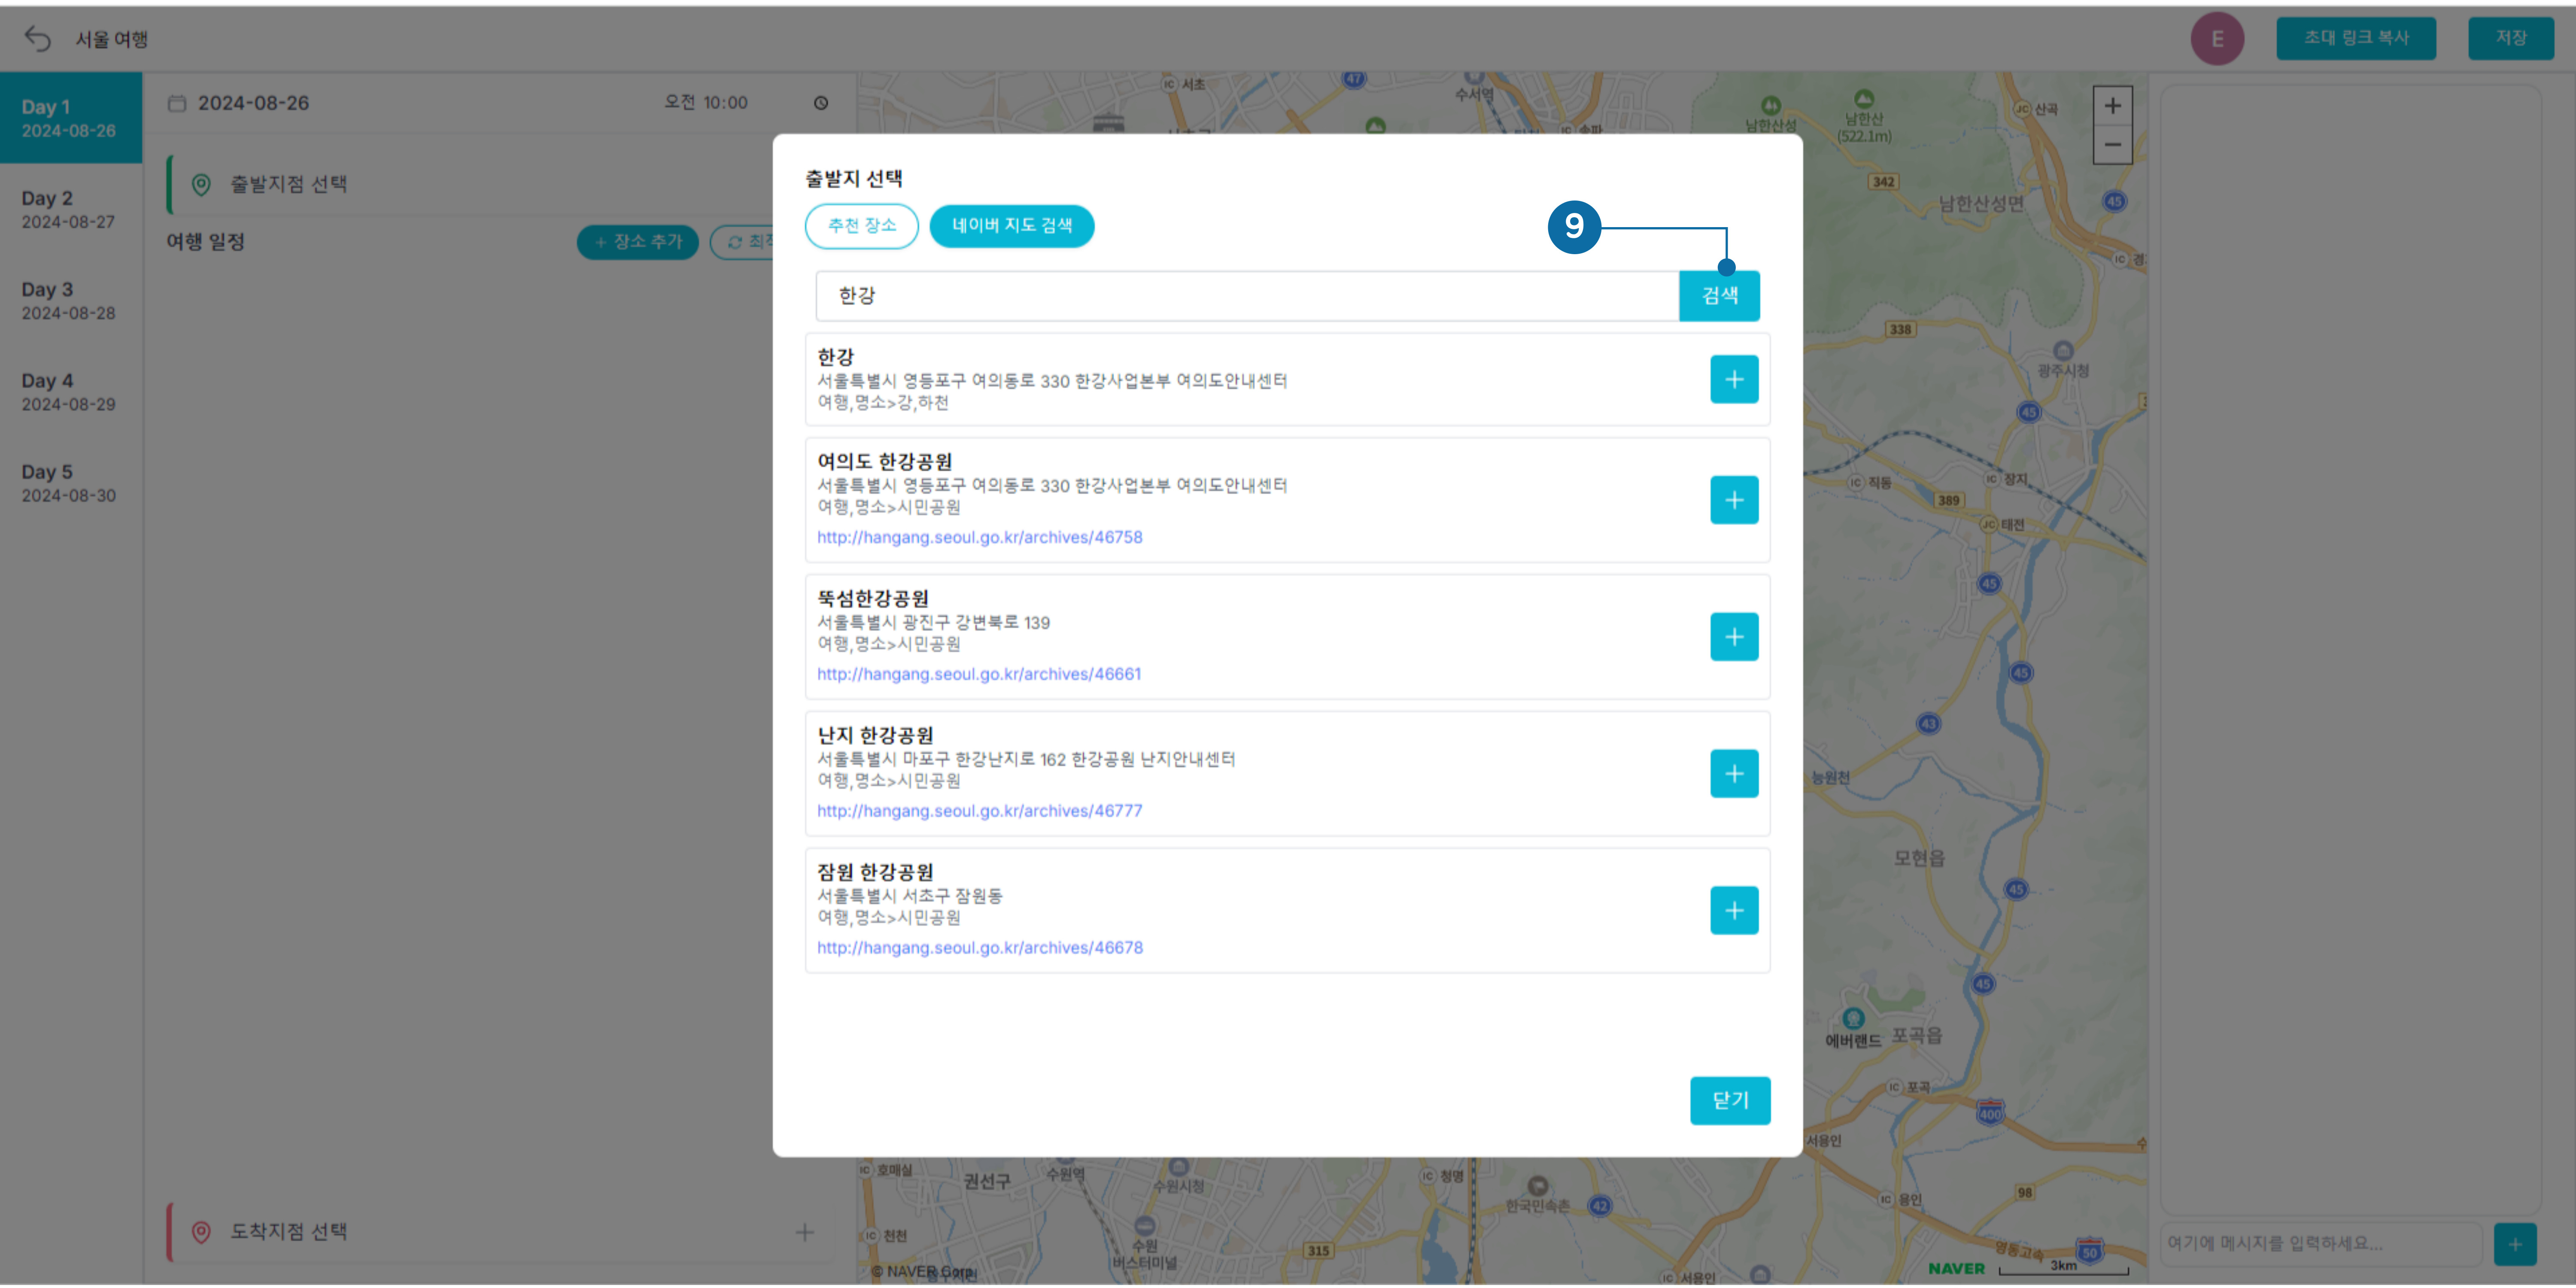
Task: Open user avatar E profile
Action: (2217, 38)
